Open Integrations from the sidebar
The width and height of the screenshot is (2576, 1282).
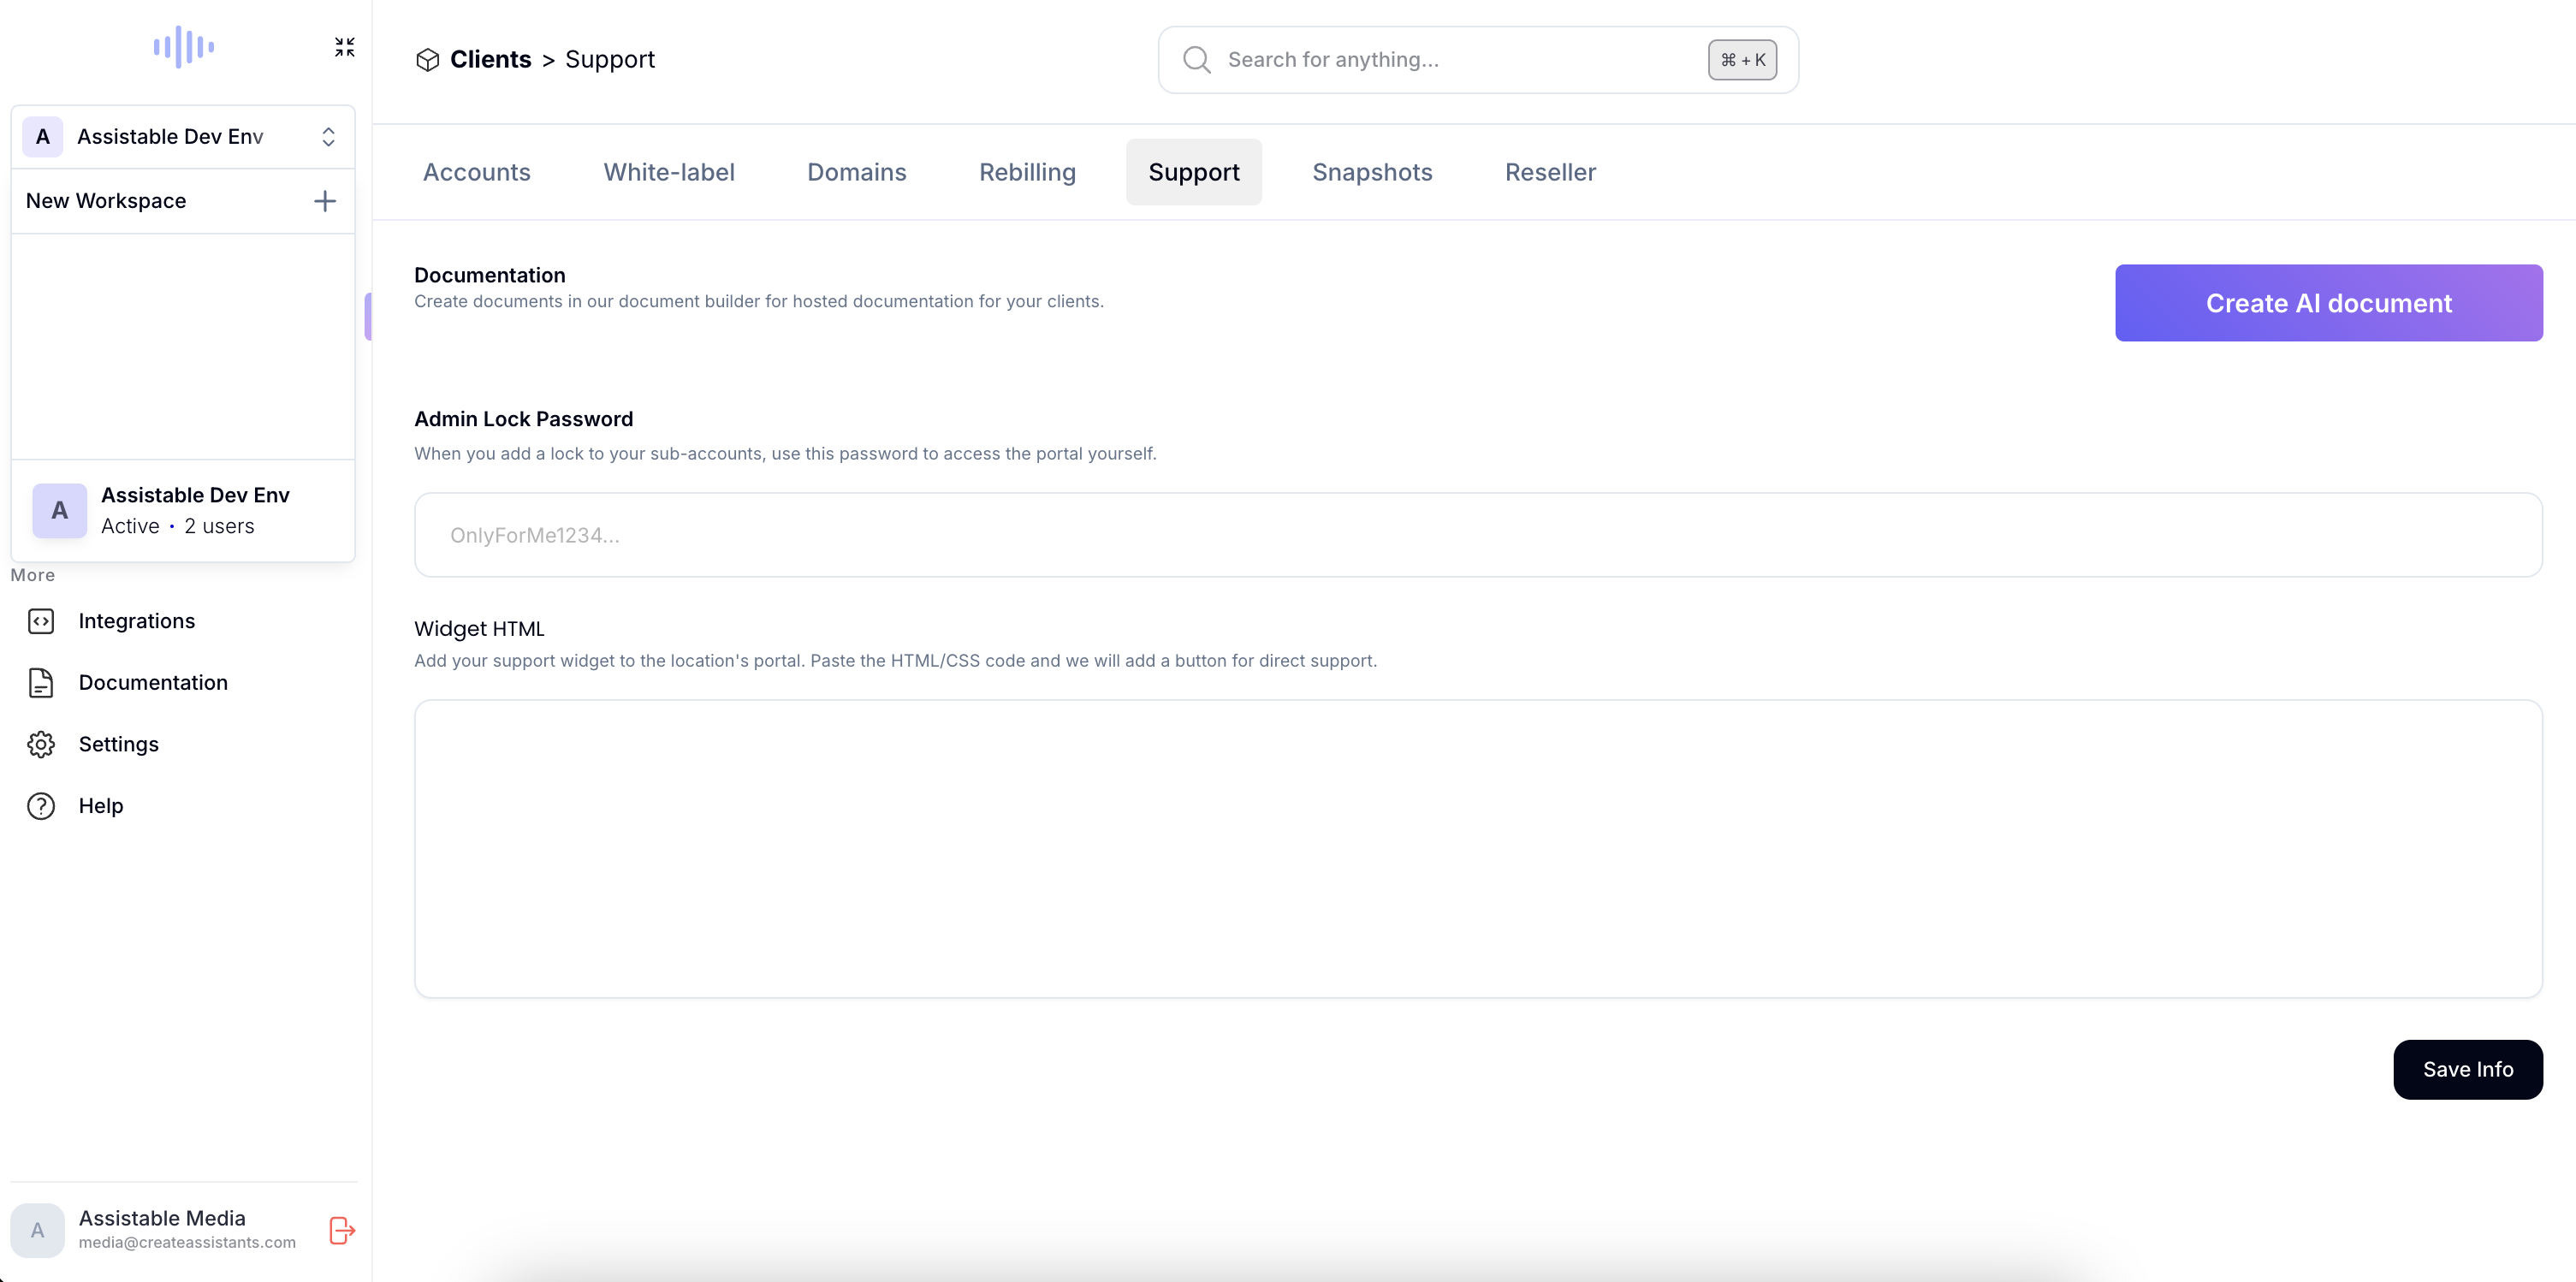point(136,621)
